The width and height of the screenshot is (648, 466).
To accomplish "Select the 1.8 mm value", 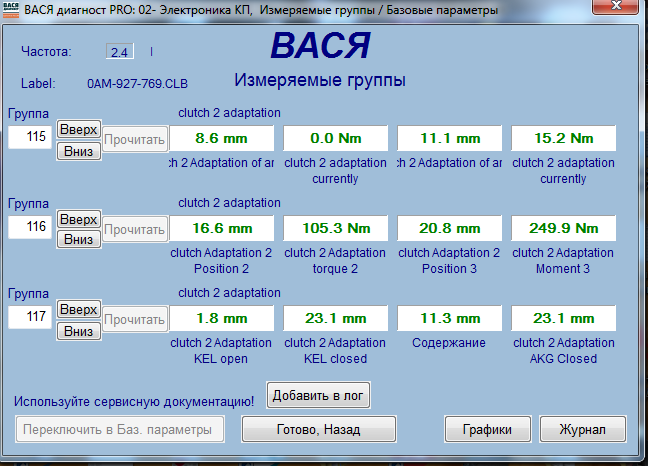I will click(222, 318).
